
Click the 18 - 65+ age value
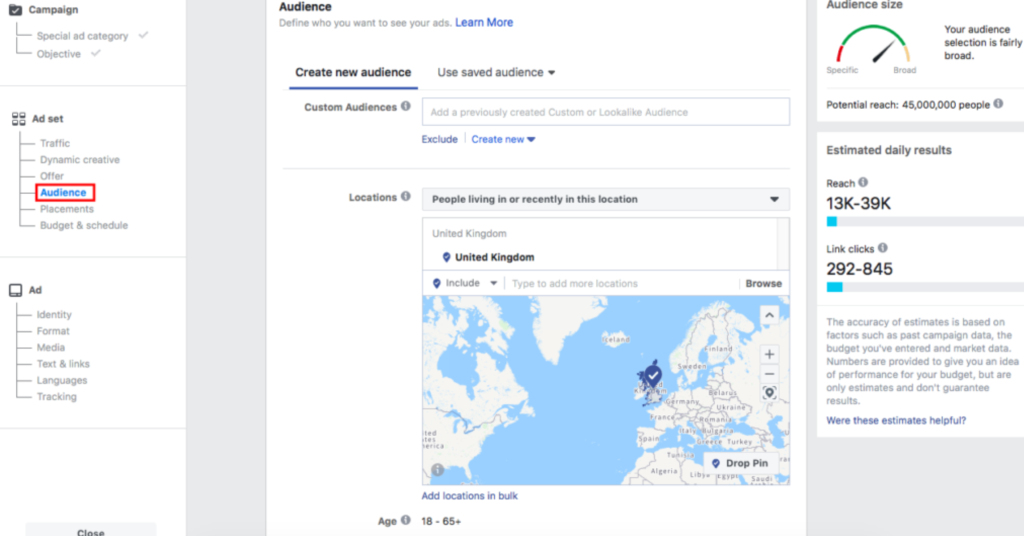click(441, 521)
